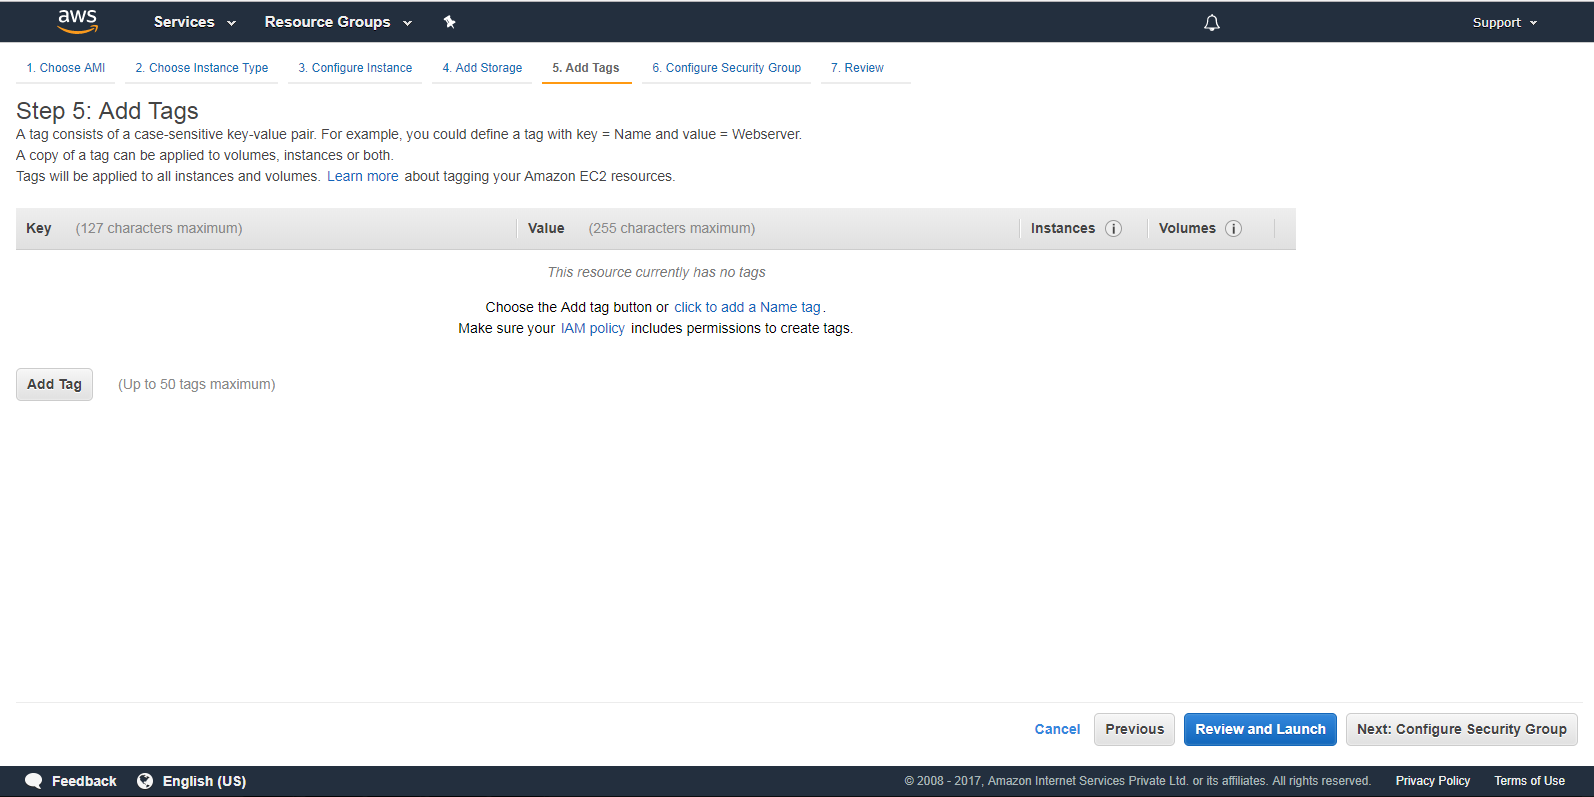The width and height of the screenshot is (1594, 797).
Task: Click the Review and Launch button
Action: pos(1259,729)
